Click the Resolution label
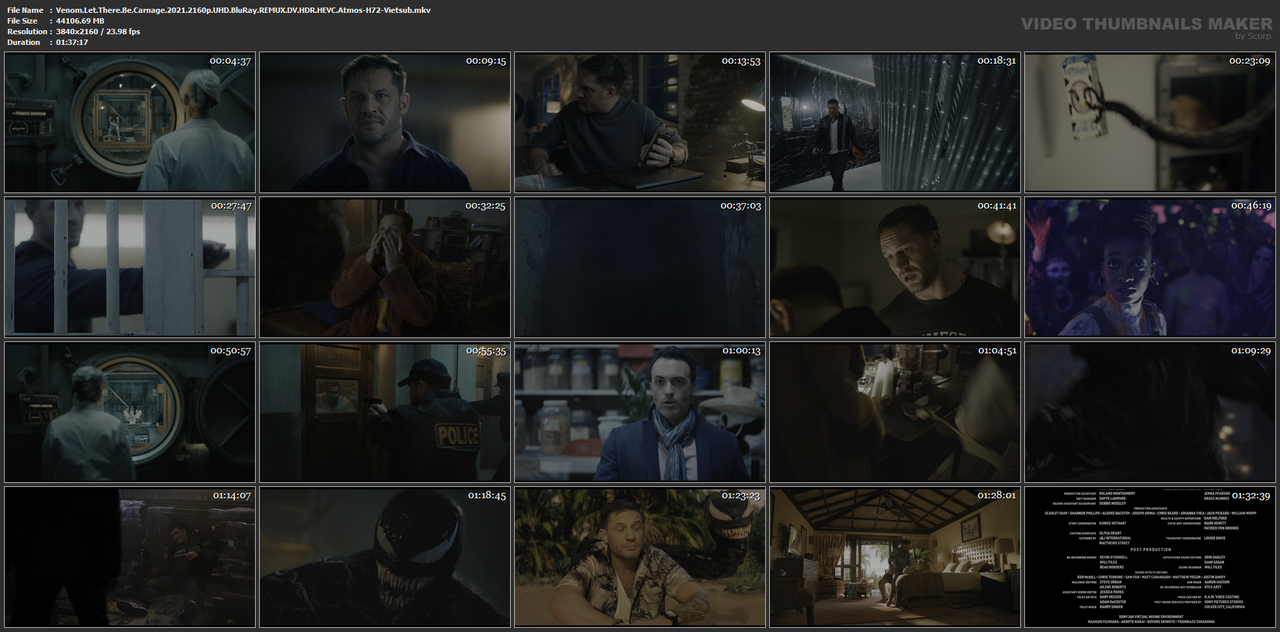This screenshot has height=632, width=1280. click(x=26, y=31)
